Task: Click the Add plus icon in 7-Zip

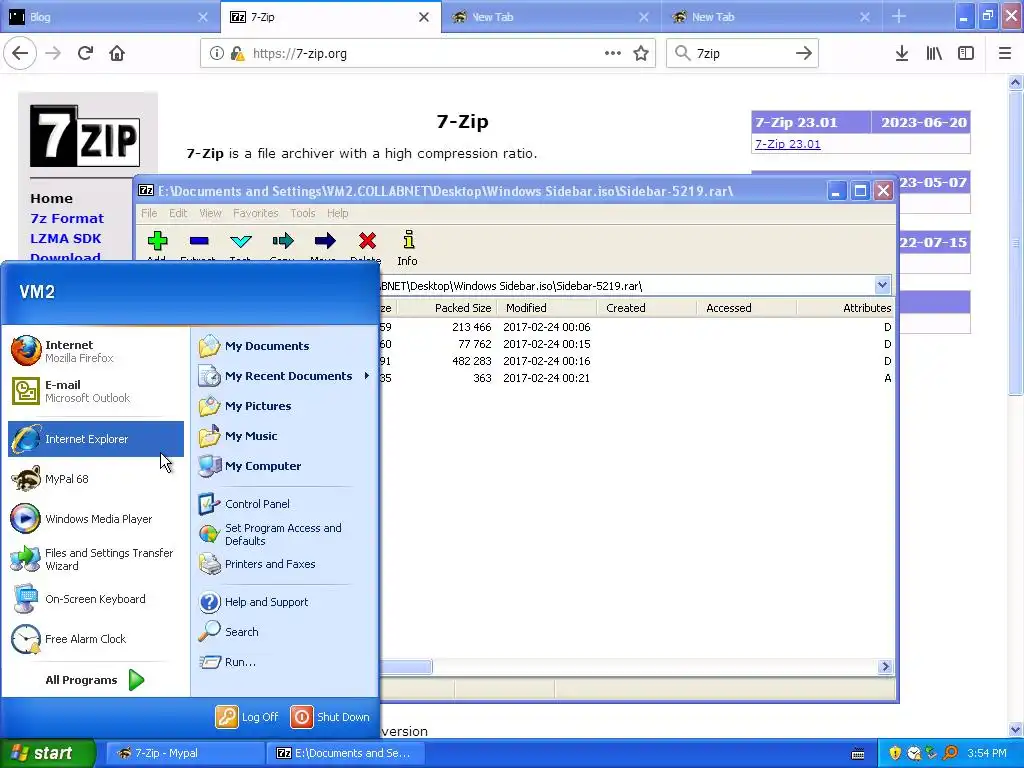Action: pyautogui.click(x=157, y=241)
